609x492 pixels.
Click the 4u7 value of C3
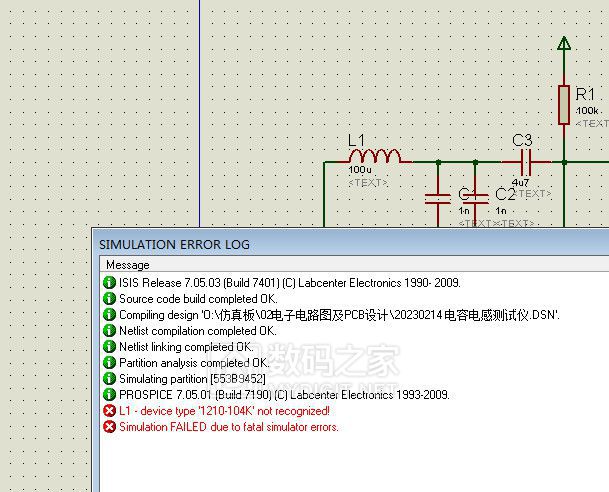520,182
